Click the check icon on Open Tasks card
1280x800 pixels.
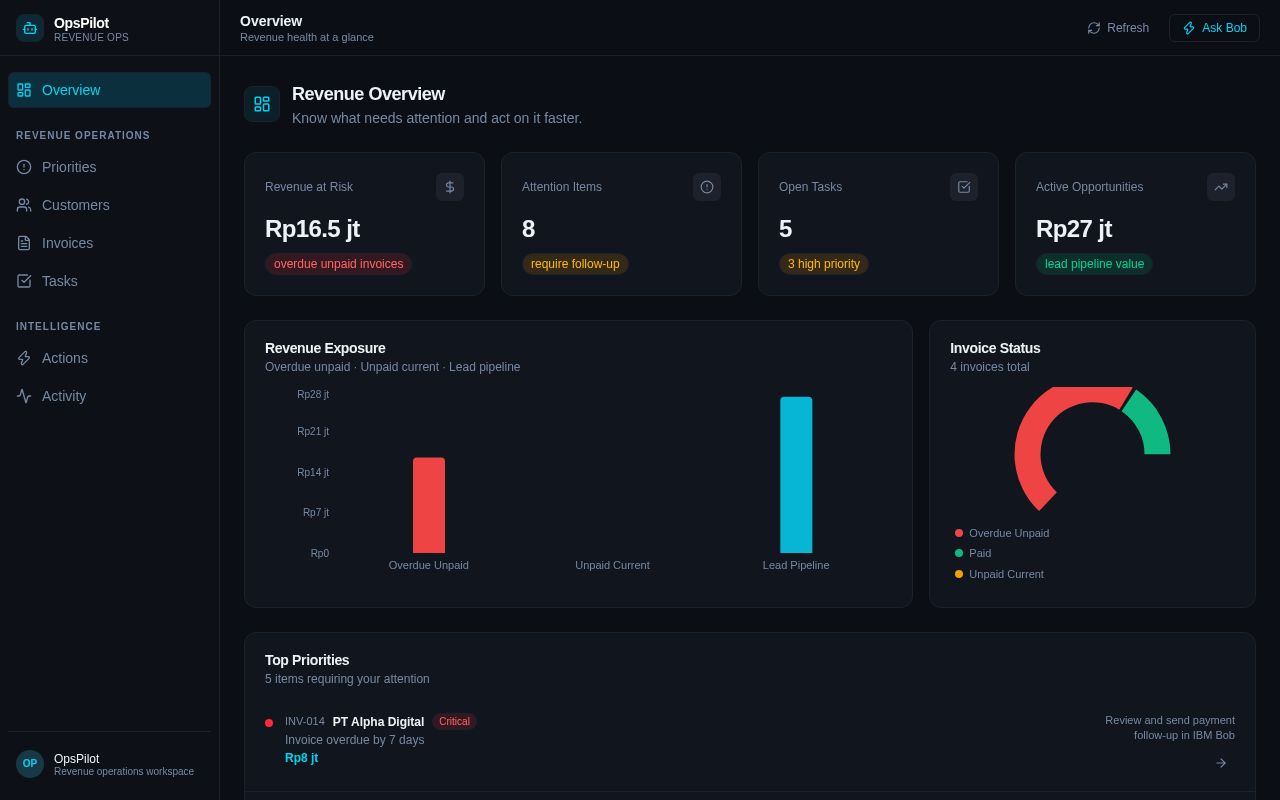[x=964, y=187]
